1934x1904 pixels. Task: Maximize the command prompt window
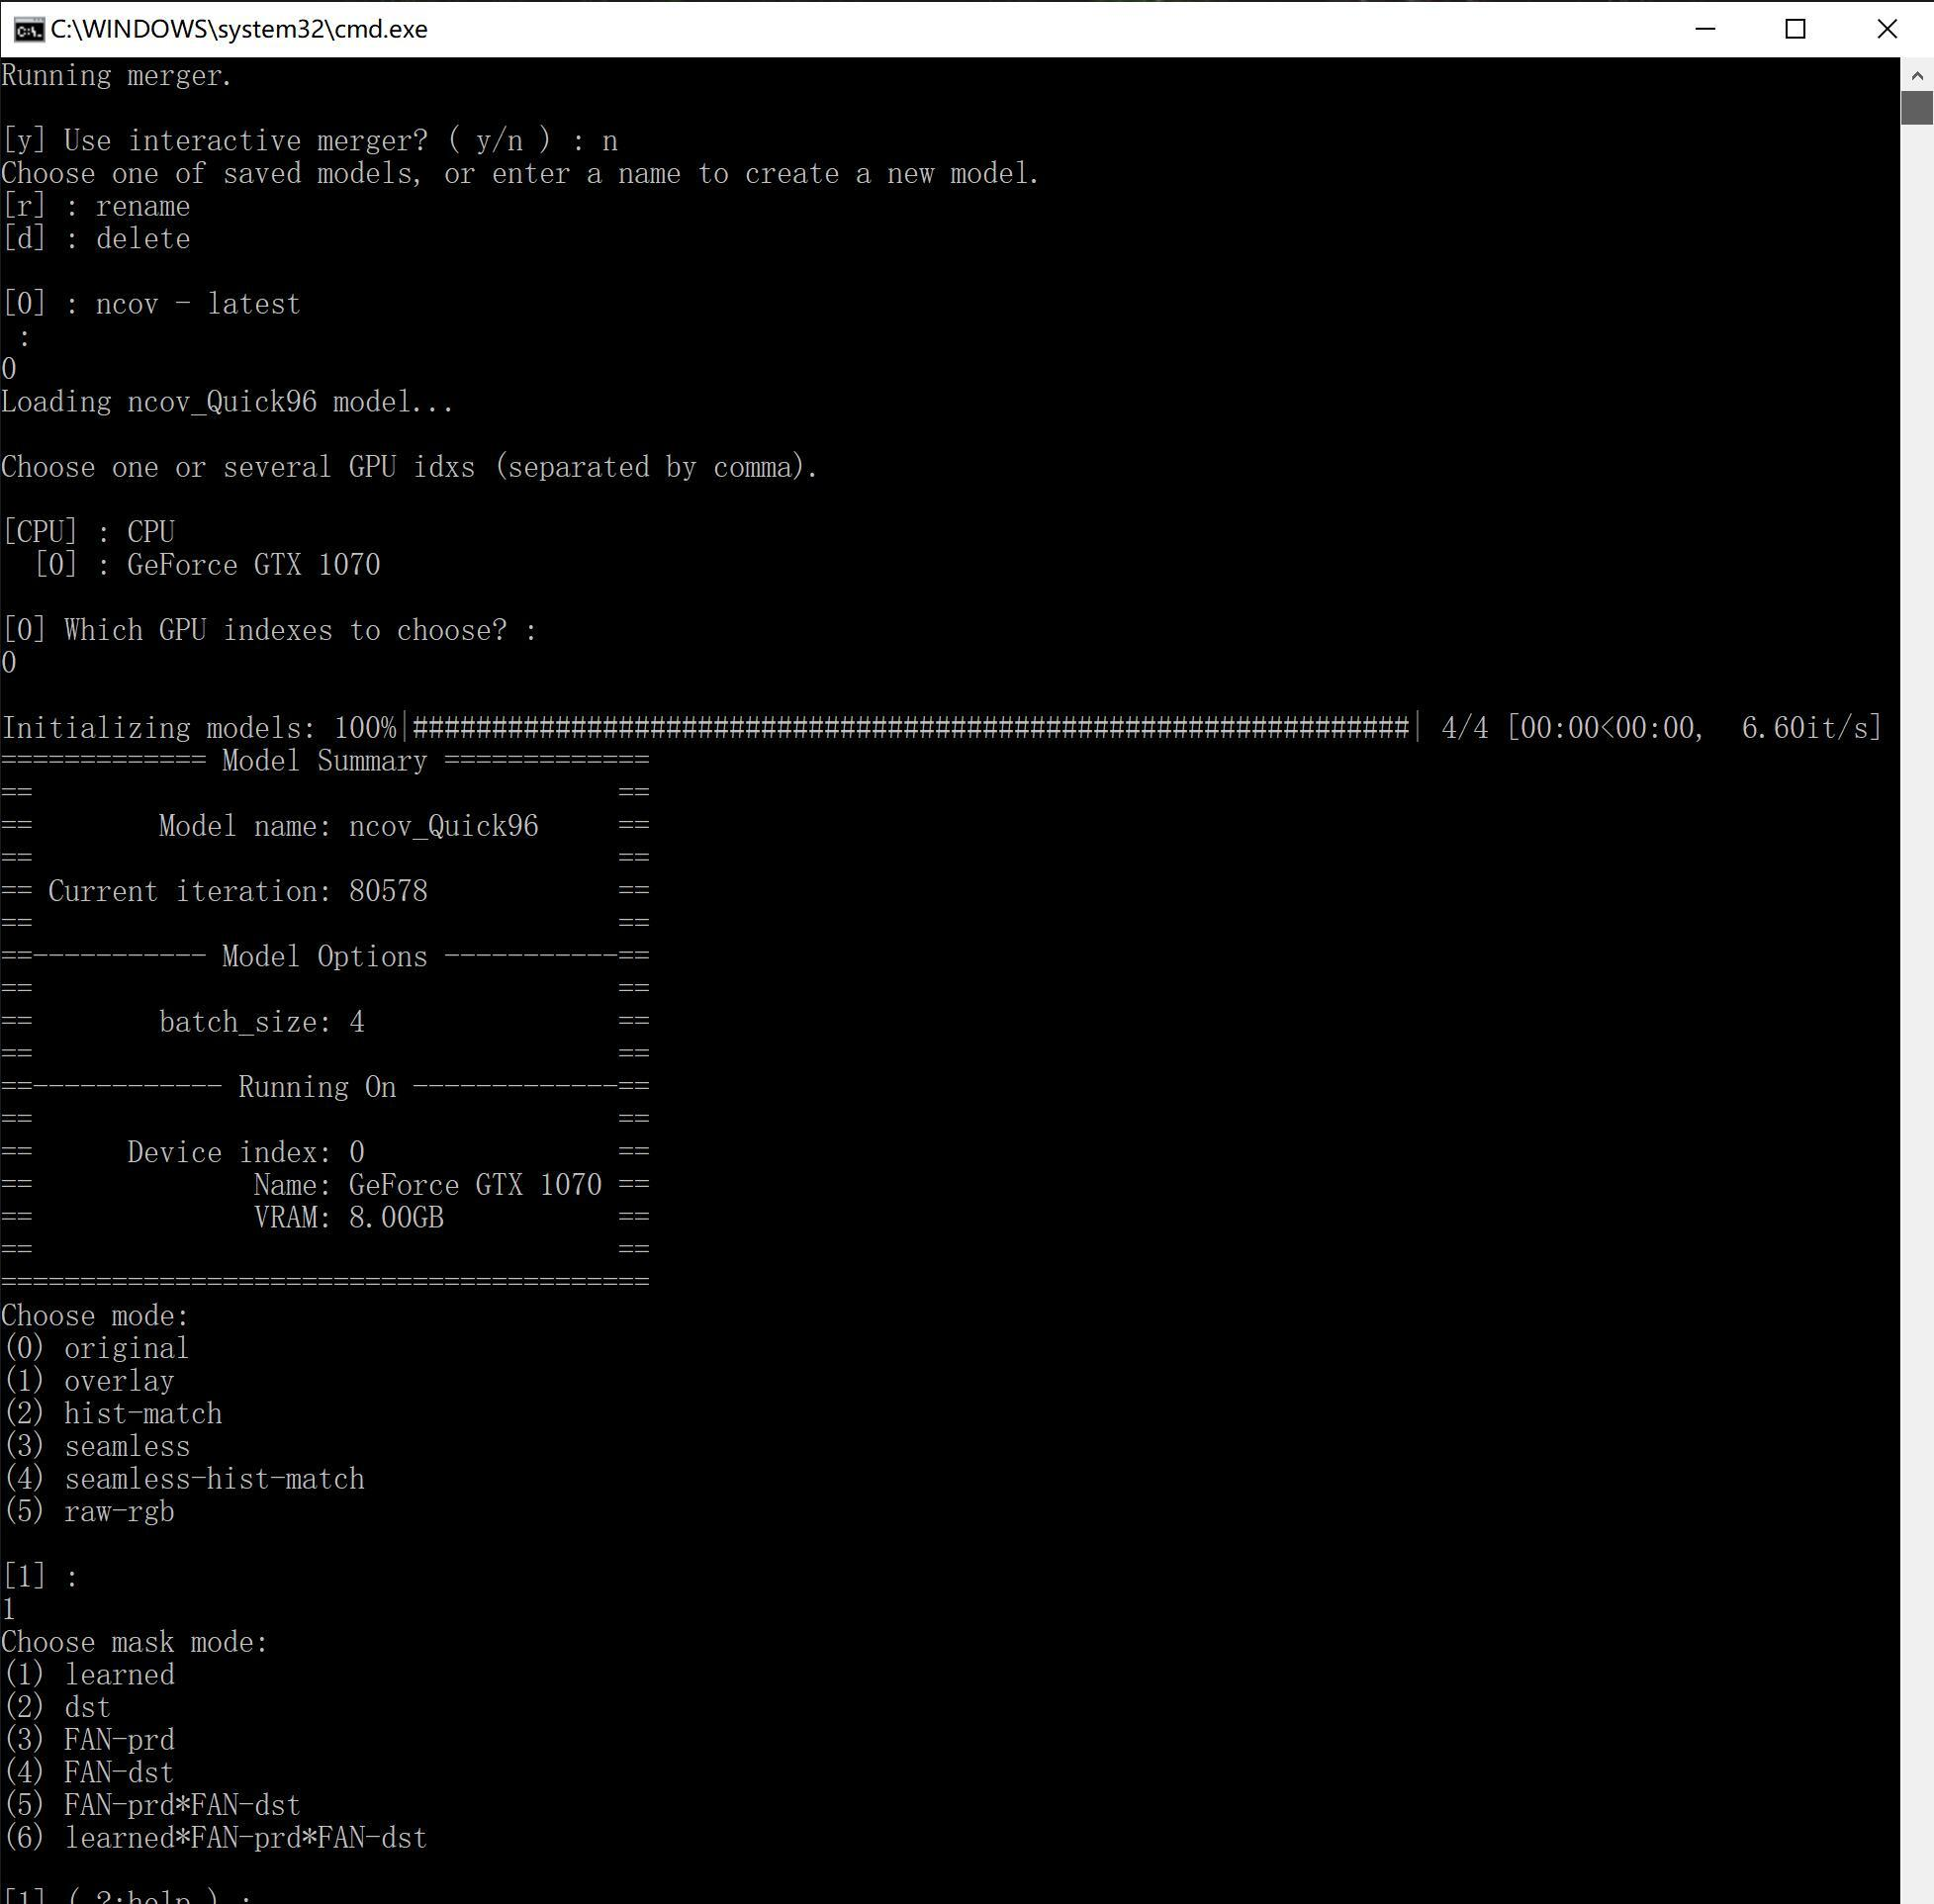coord(1795,29)
